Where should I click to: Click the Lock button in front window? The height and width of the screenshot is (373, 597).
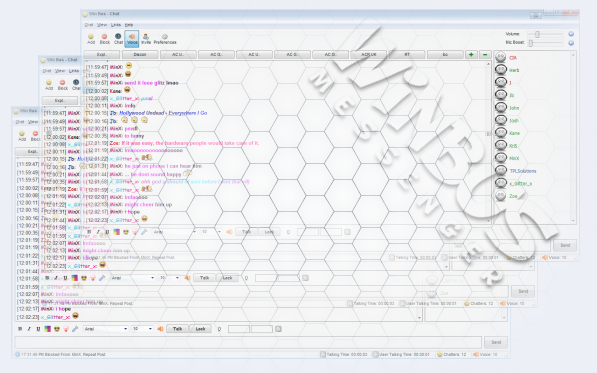(200, 329)
